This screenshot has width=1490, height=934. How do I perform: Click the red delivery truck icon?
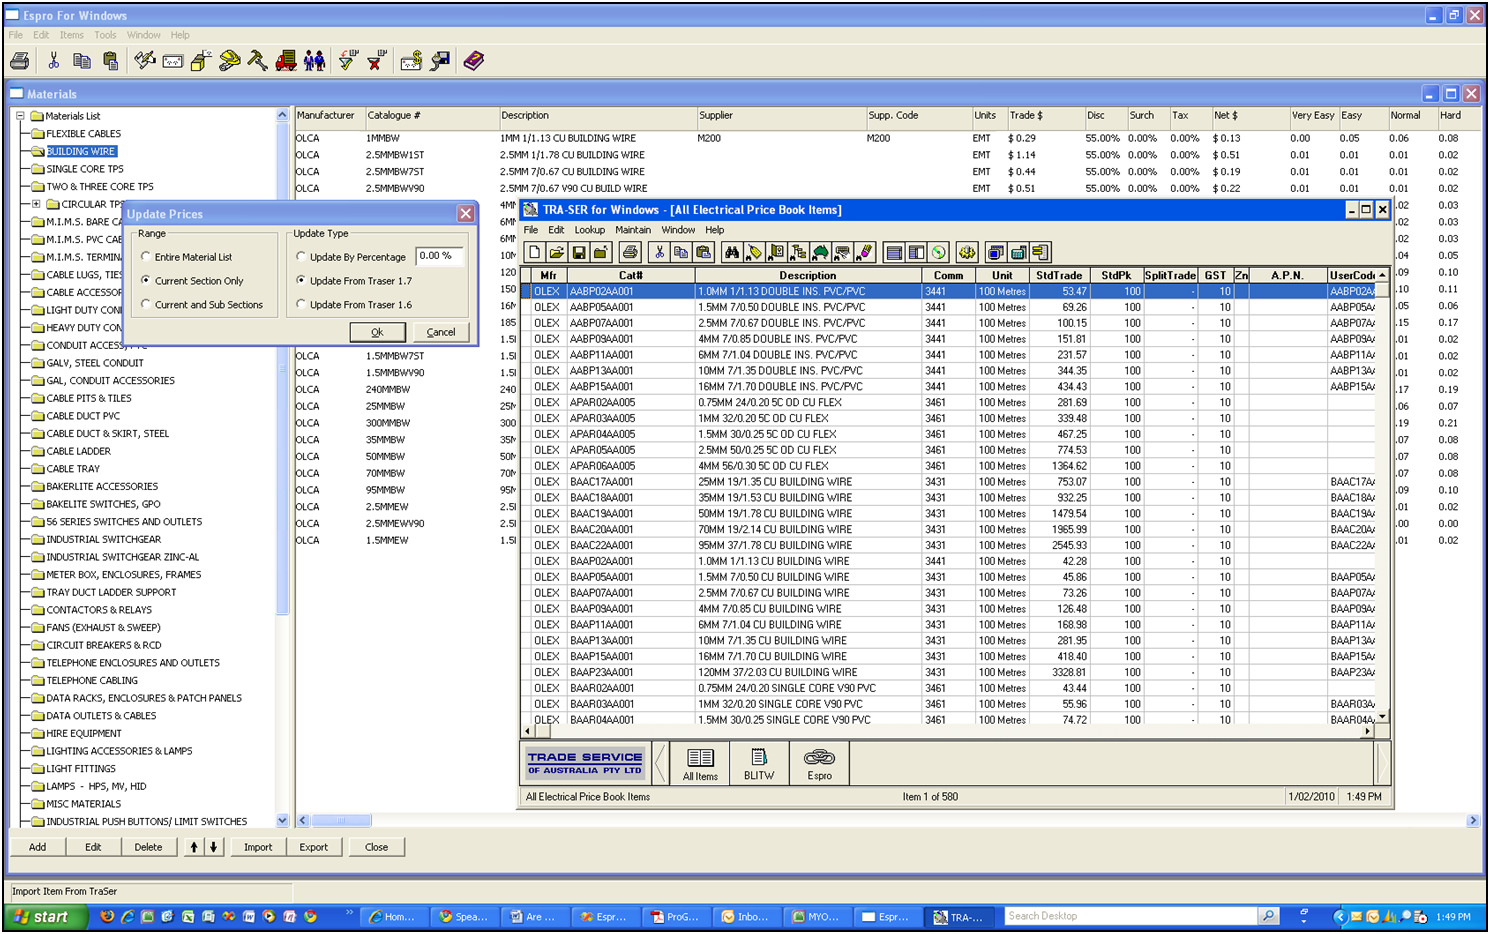[286, 61]
